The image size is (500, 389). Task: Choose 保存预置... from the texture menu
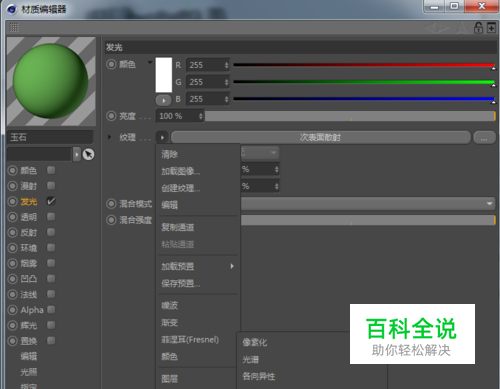point(181,283)
